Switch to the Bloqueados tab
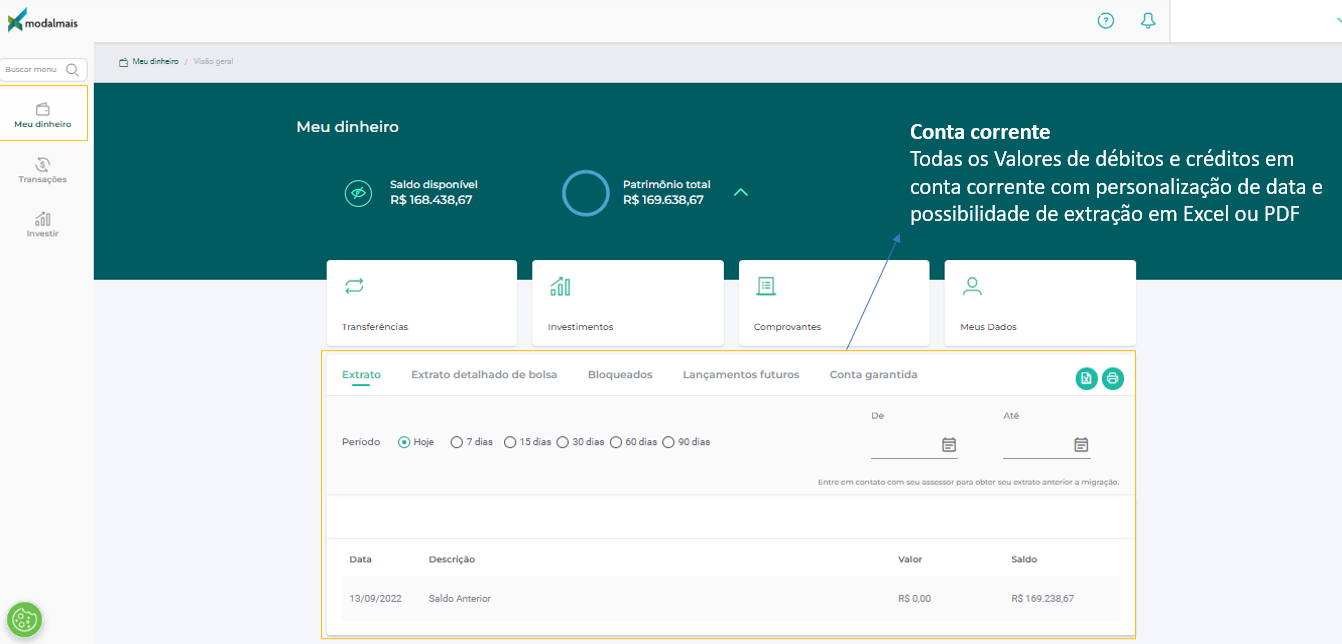 pyautogui.click(x=620, y=375)
